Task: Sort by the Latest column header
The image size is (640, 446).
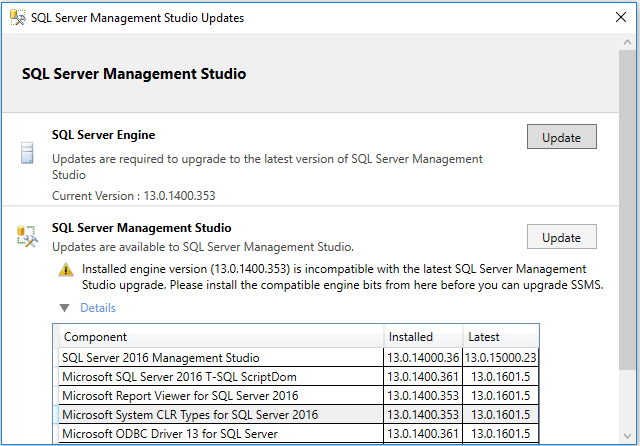Action: point(500,337)
